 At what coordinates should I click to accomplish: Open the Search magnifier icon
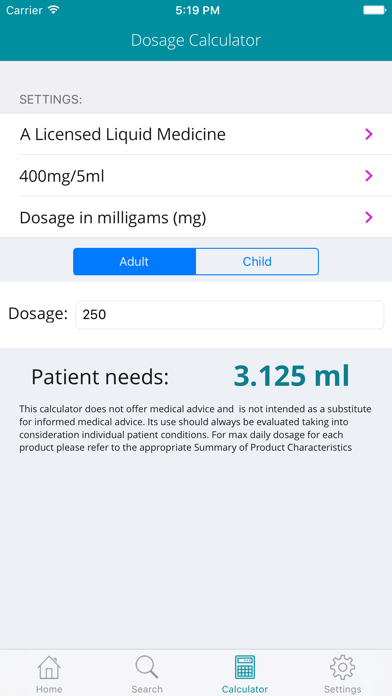pos(147,668)
